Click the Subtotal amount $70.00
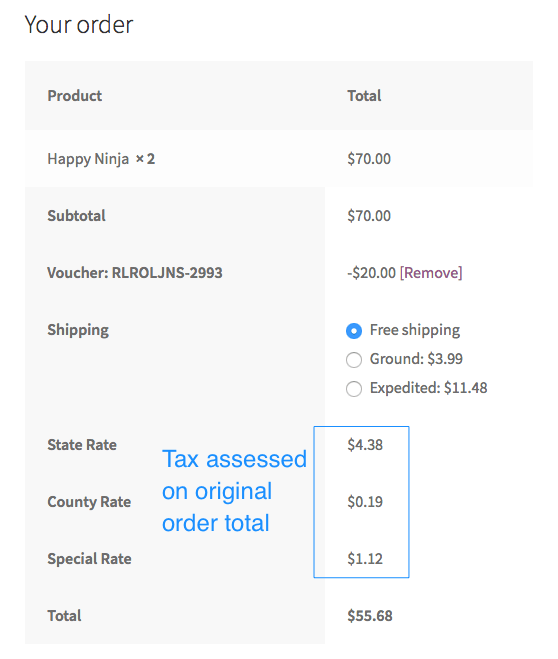 (369, 216)
